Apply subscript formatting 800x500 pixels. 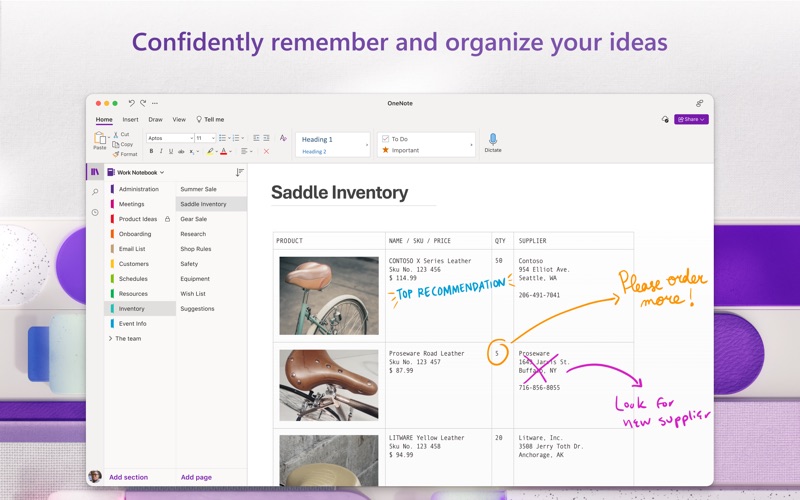click(192, 152)
